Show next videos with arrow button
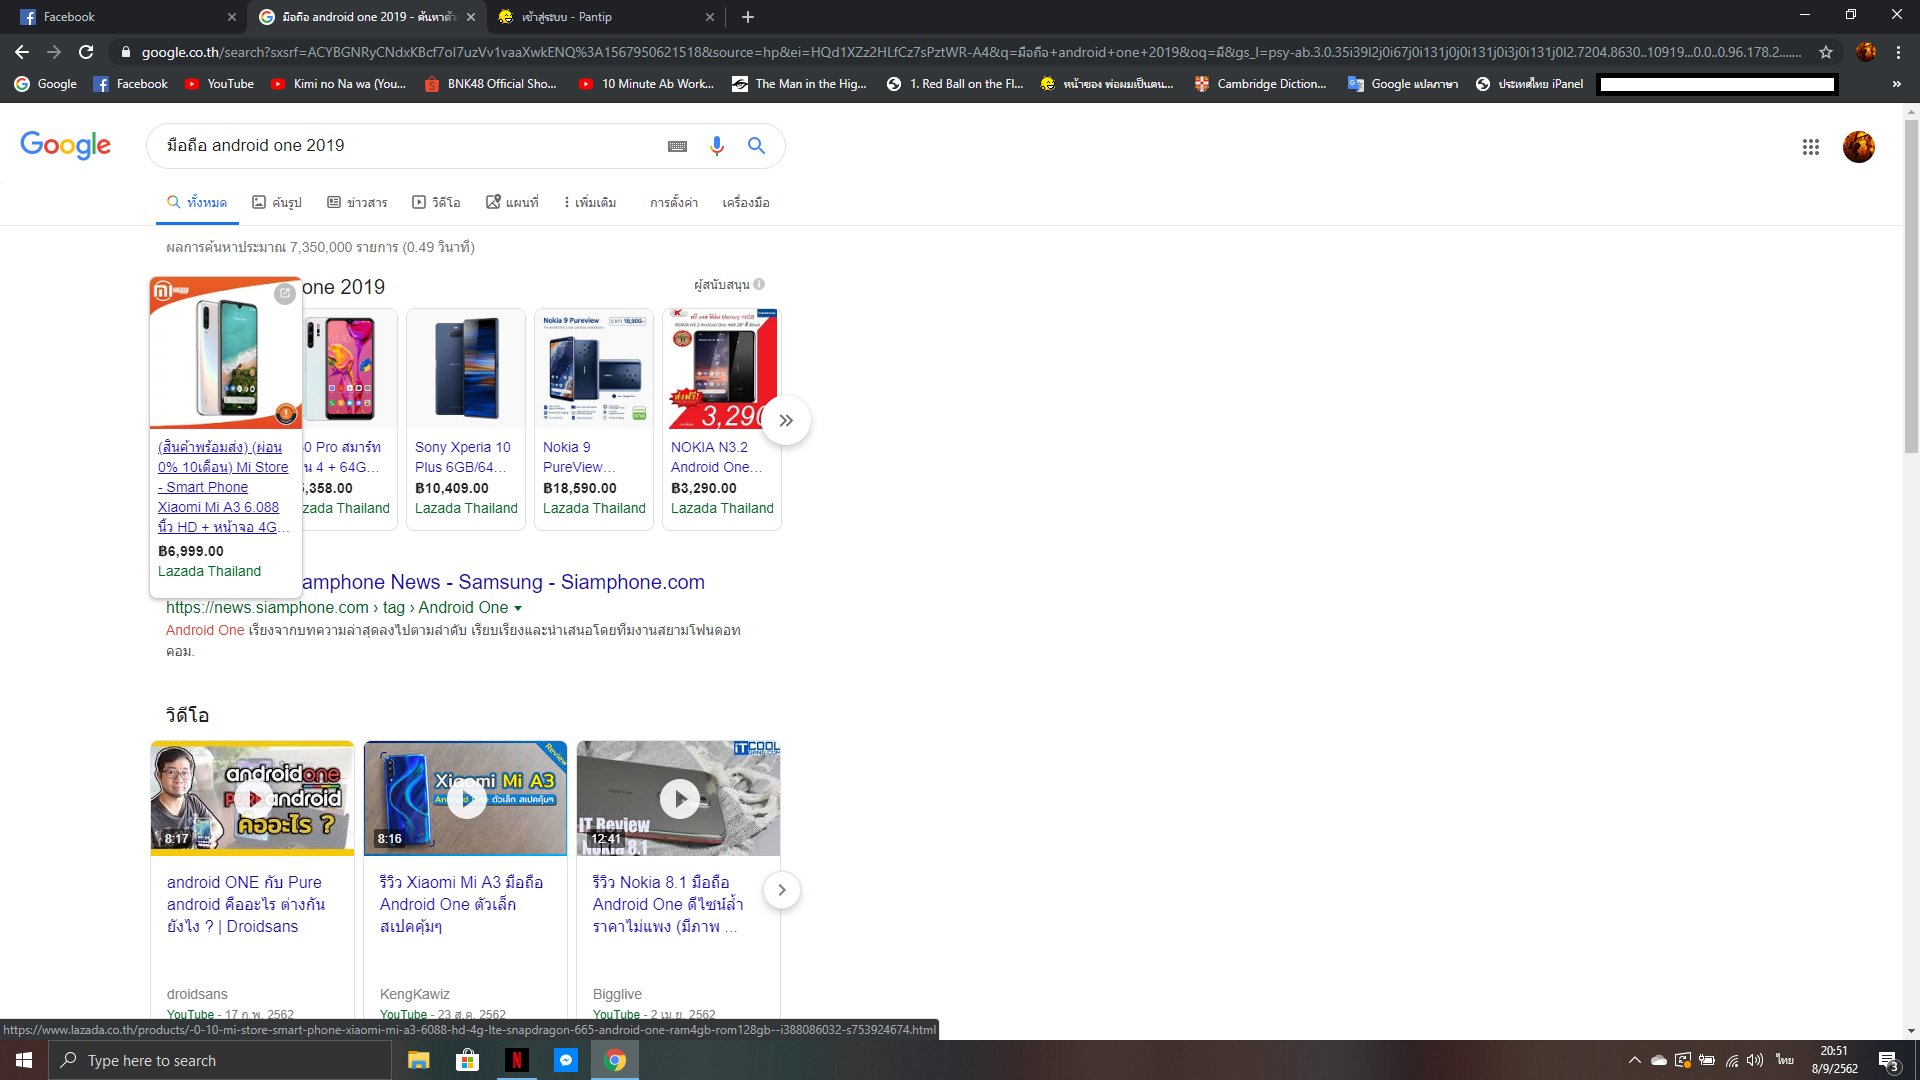1920x1080 pixels. pyautogui.click(x=781, y=890)
